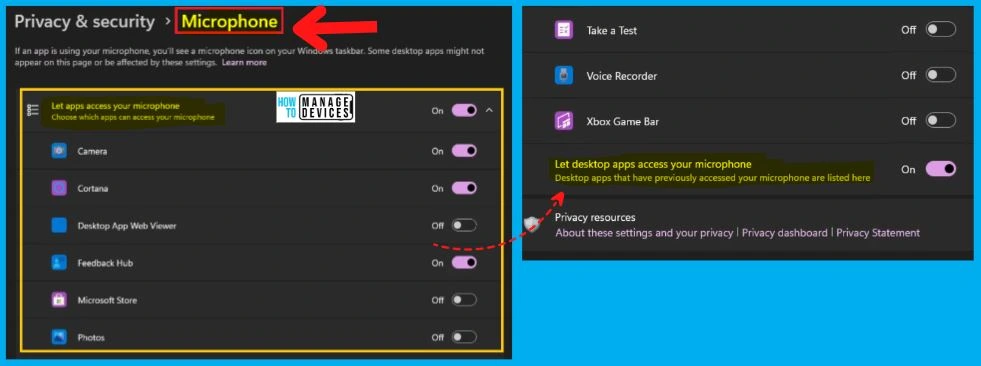Disable Cortana microphone access switch
The image size is (981, 366).
point(464,188)
